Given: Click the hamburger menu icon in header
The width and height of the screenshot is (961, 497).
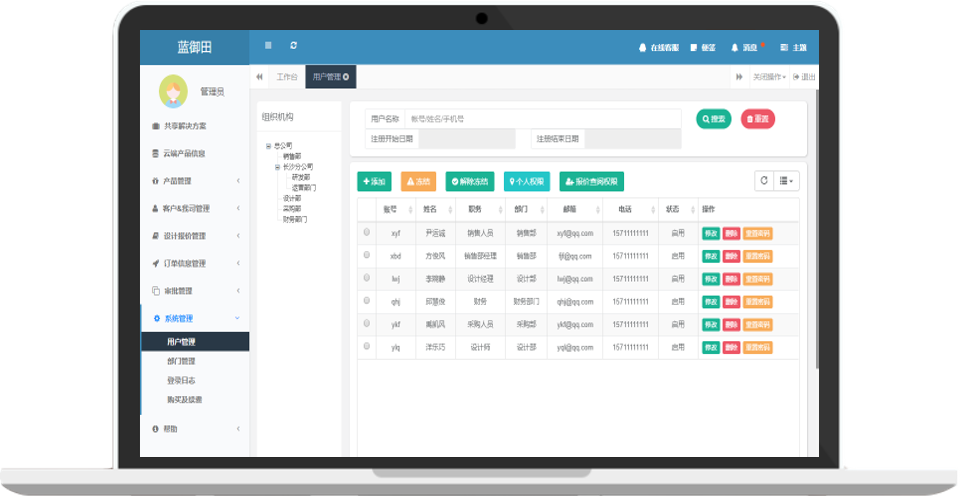Looking at the screenshot, I should click(x=268, y=46).
